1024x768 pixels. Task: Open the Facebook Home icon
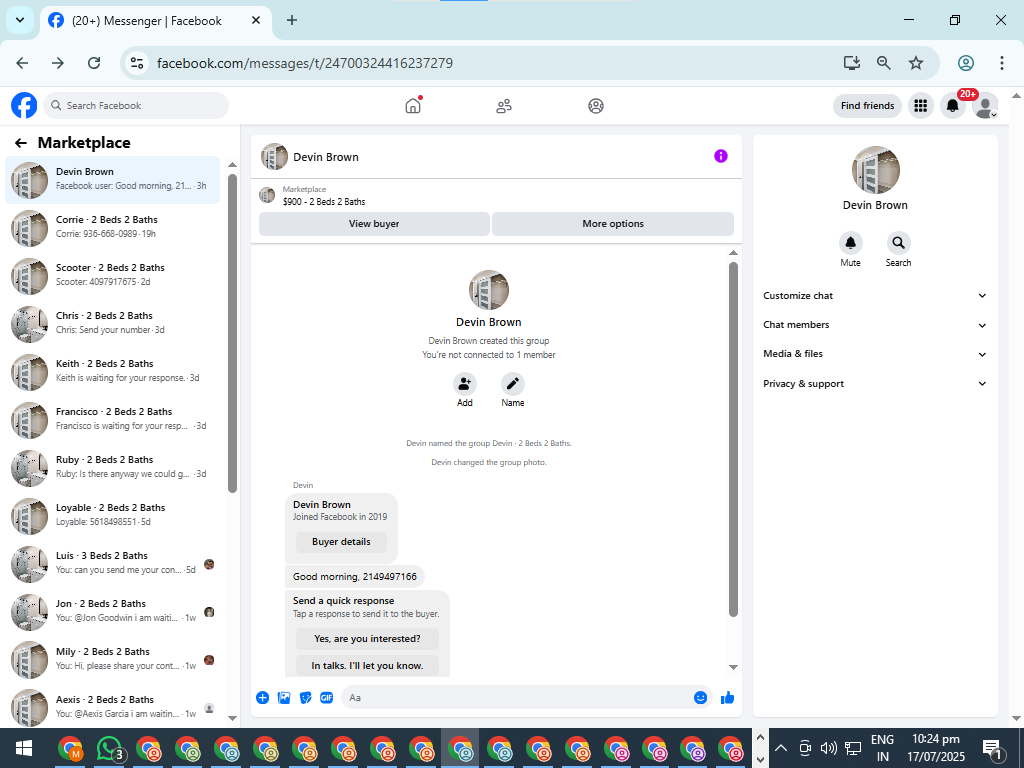(413, 106)
